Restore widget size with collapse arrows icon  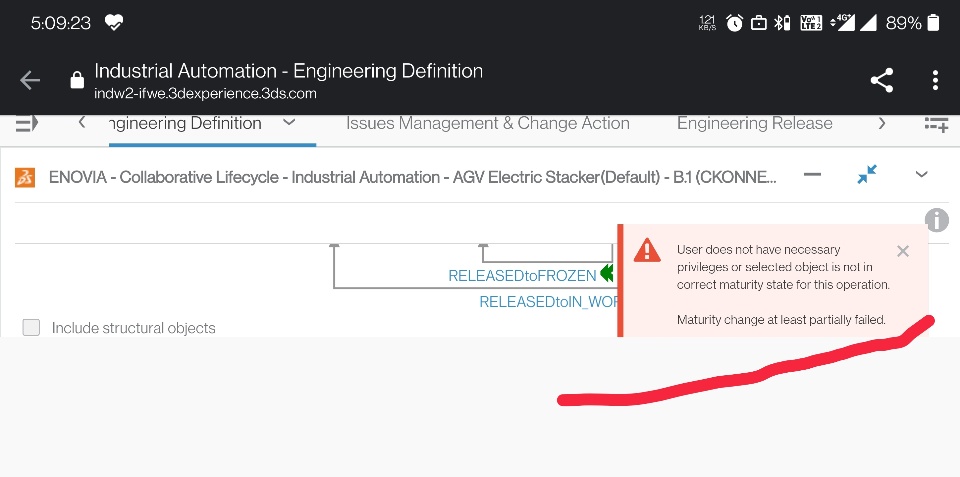(x=867, y=175)
